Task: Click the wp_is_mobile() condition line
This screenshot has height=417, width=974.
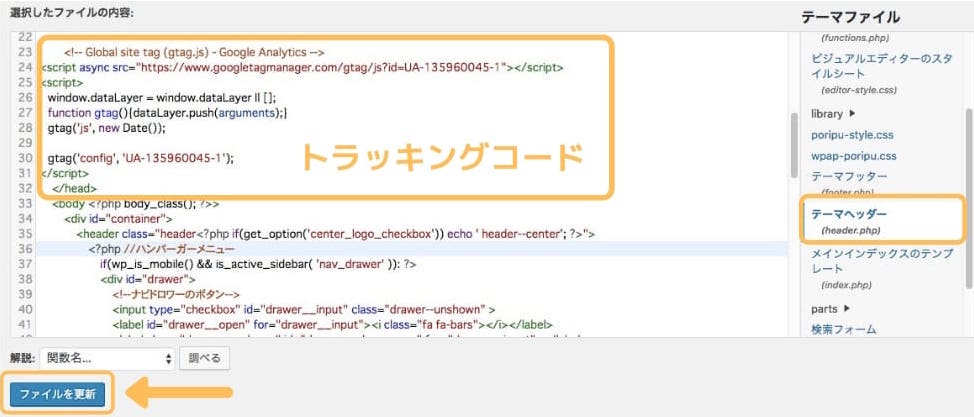Action: click(258, 264)
